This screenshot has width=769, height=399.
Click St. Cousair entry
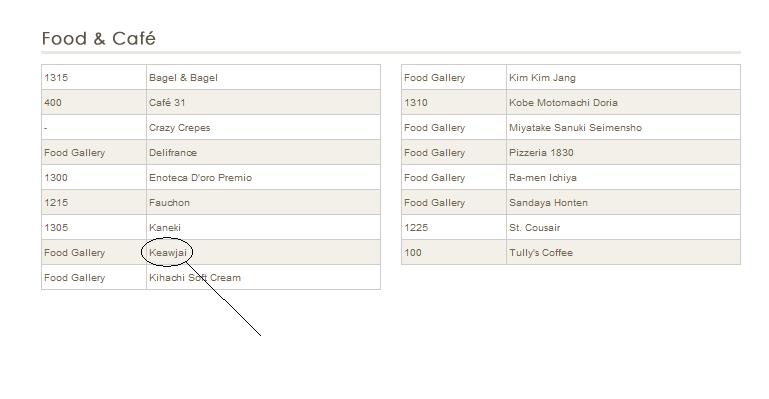pos(534,227)
